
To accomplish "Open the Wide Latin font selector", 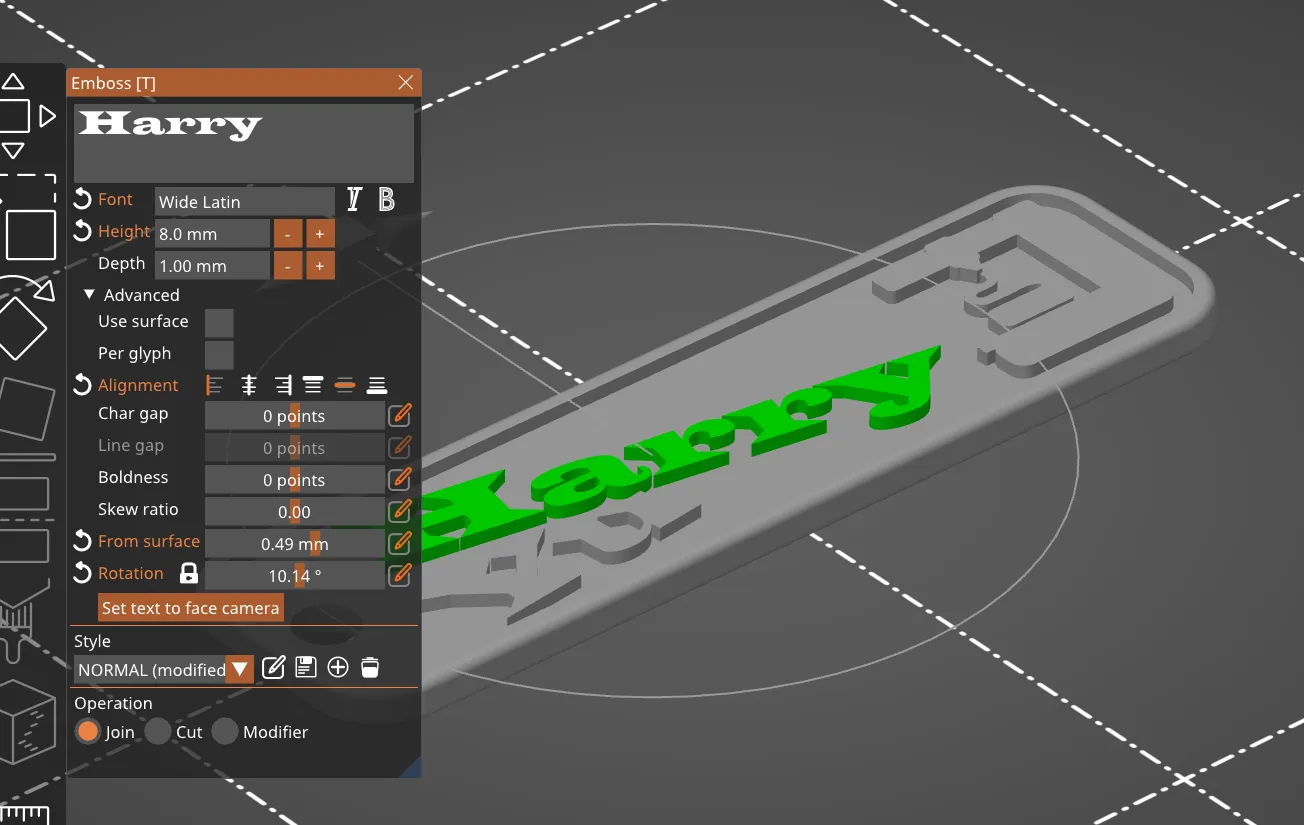I will (x=244, y=201).
